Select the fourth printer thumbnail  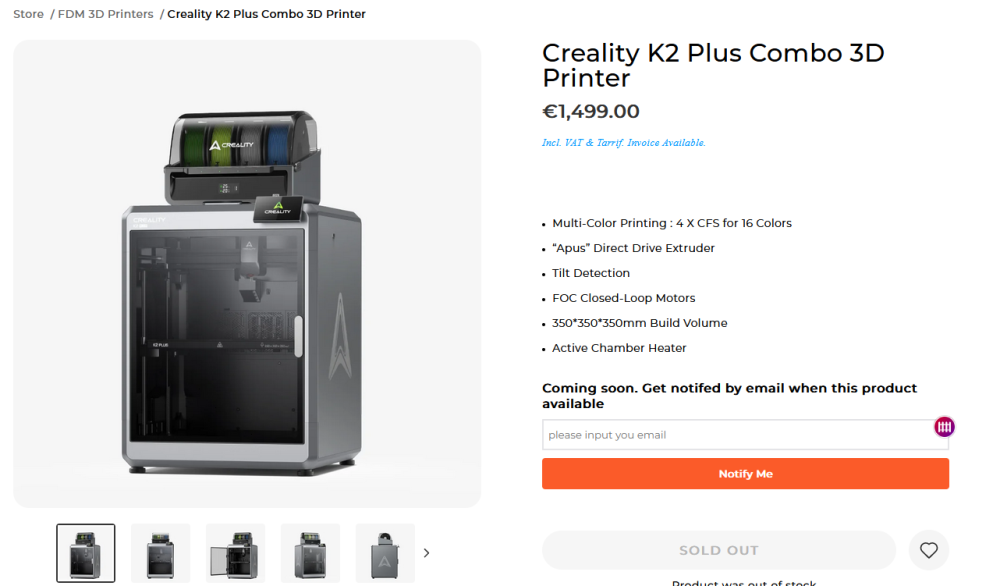coord(310,553)
